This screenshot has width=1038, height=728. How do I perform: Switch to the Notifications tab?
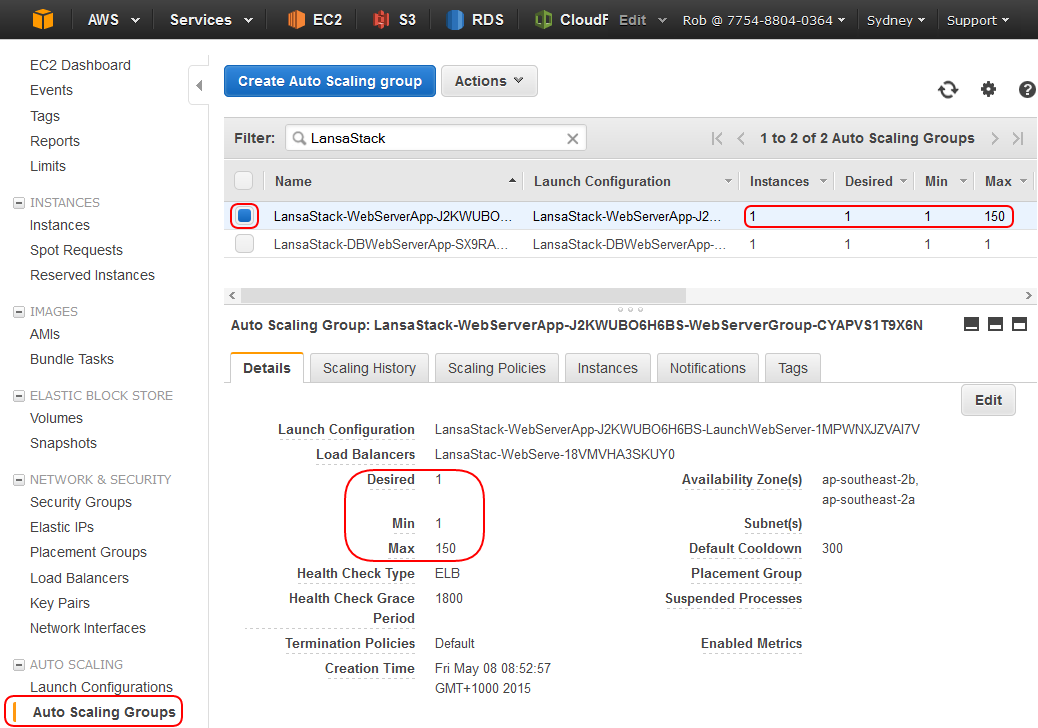(708, 368)
